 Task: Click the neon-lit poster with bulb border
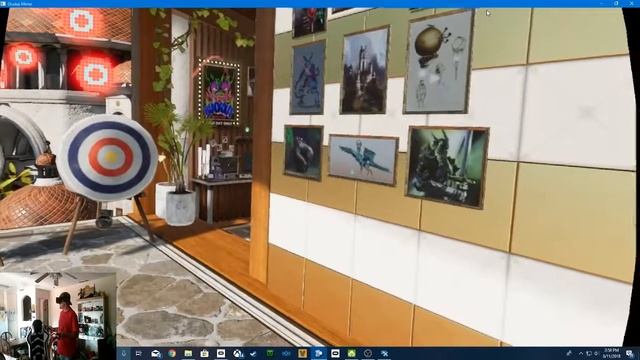[x=219, y=92]
